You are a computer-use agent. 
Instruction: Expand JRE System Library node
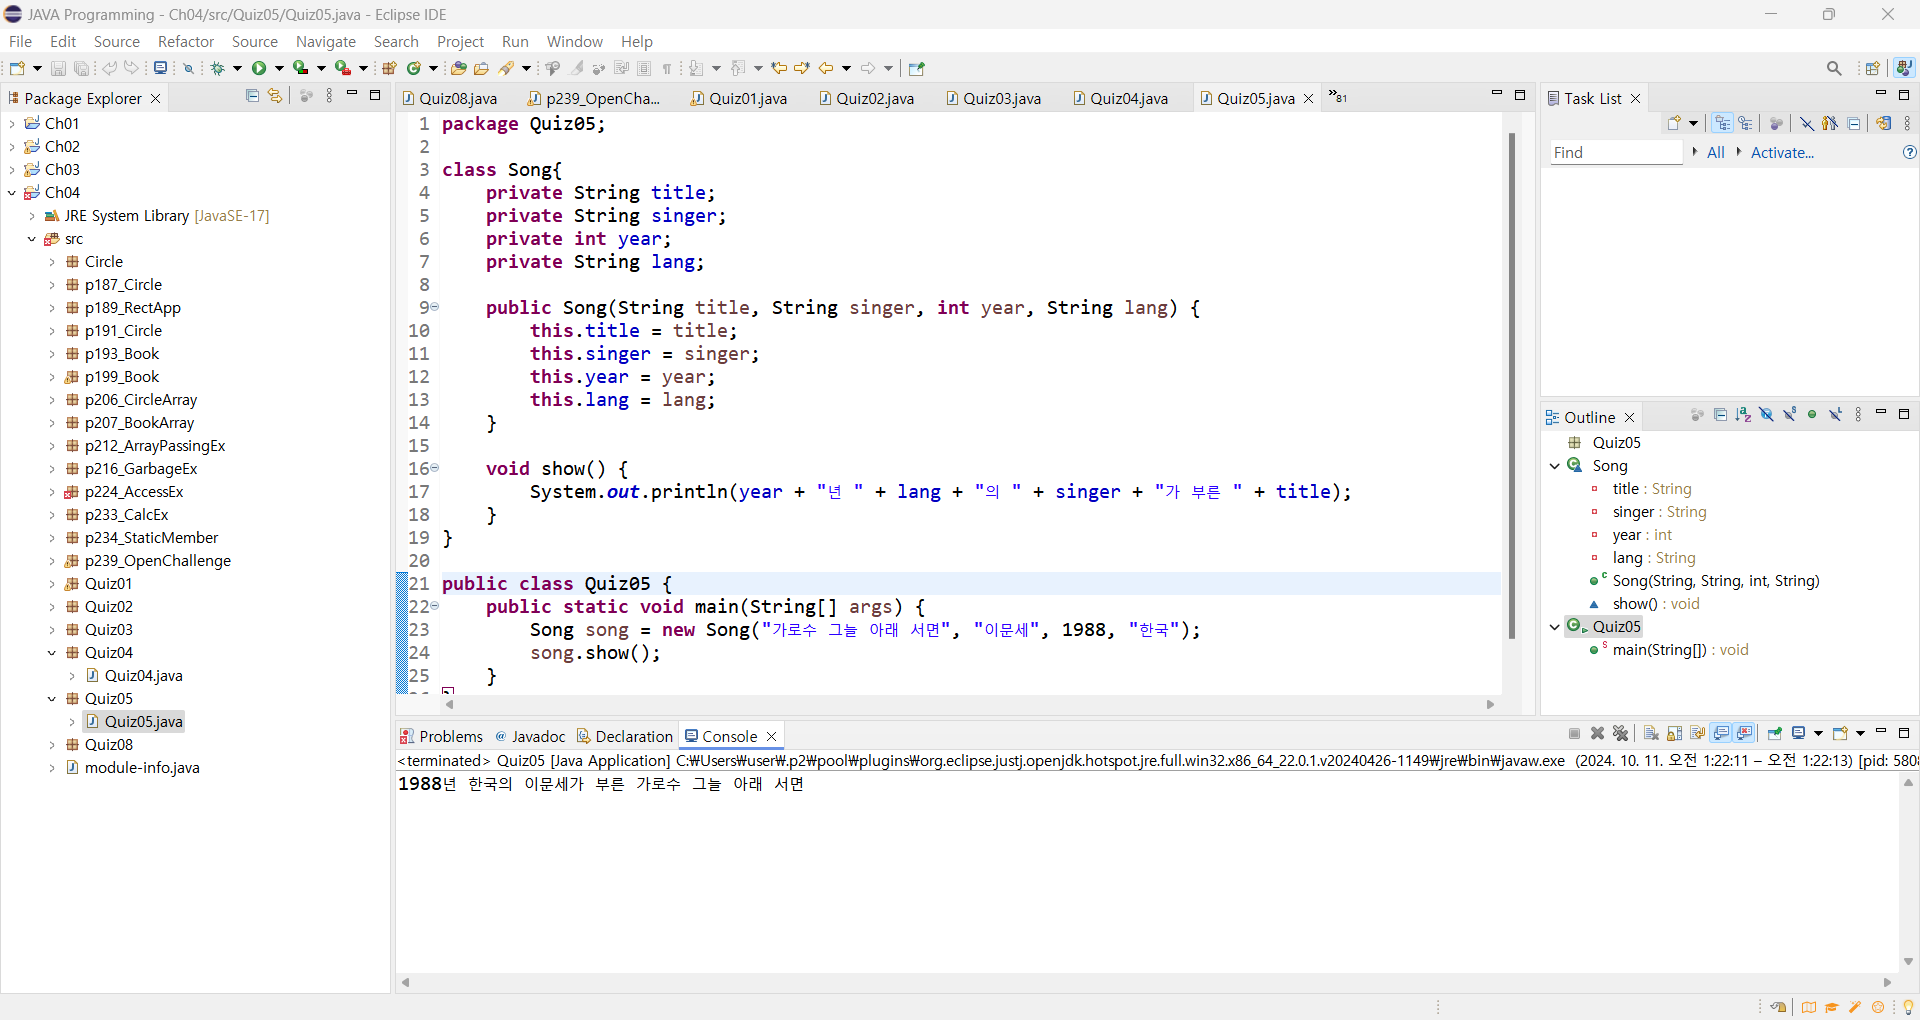[x=32, y=215]
